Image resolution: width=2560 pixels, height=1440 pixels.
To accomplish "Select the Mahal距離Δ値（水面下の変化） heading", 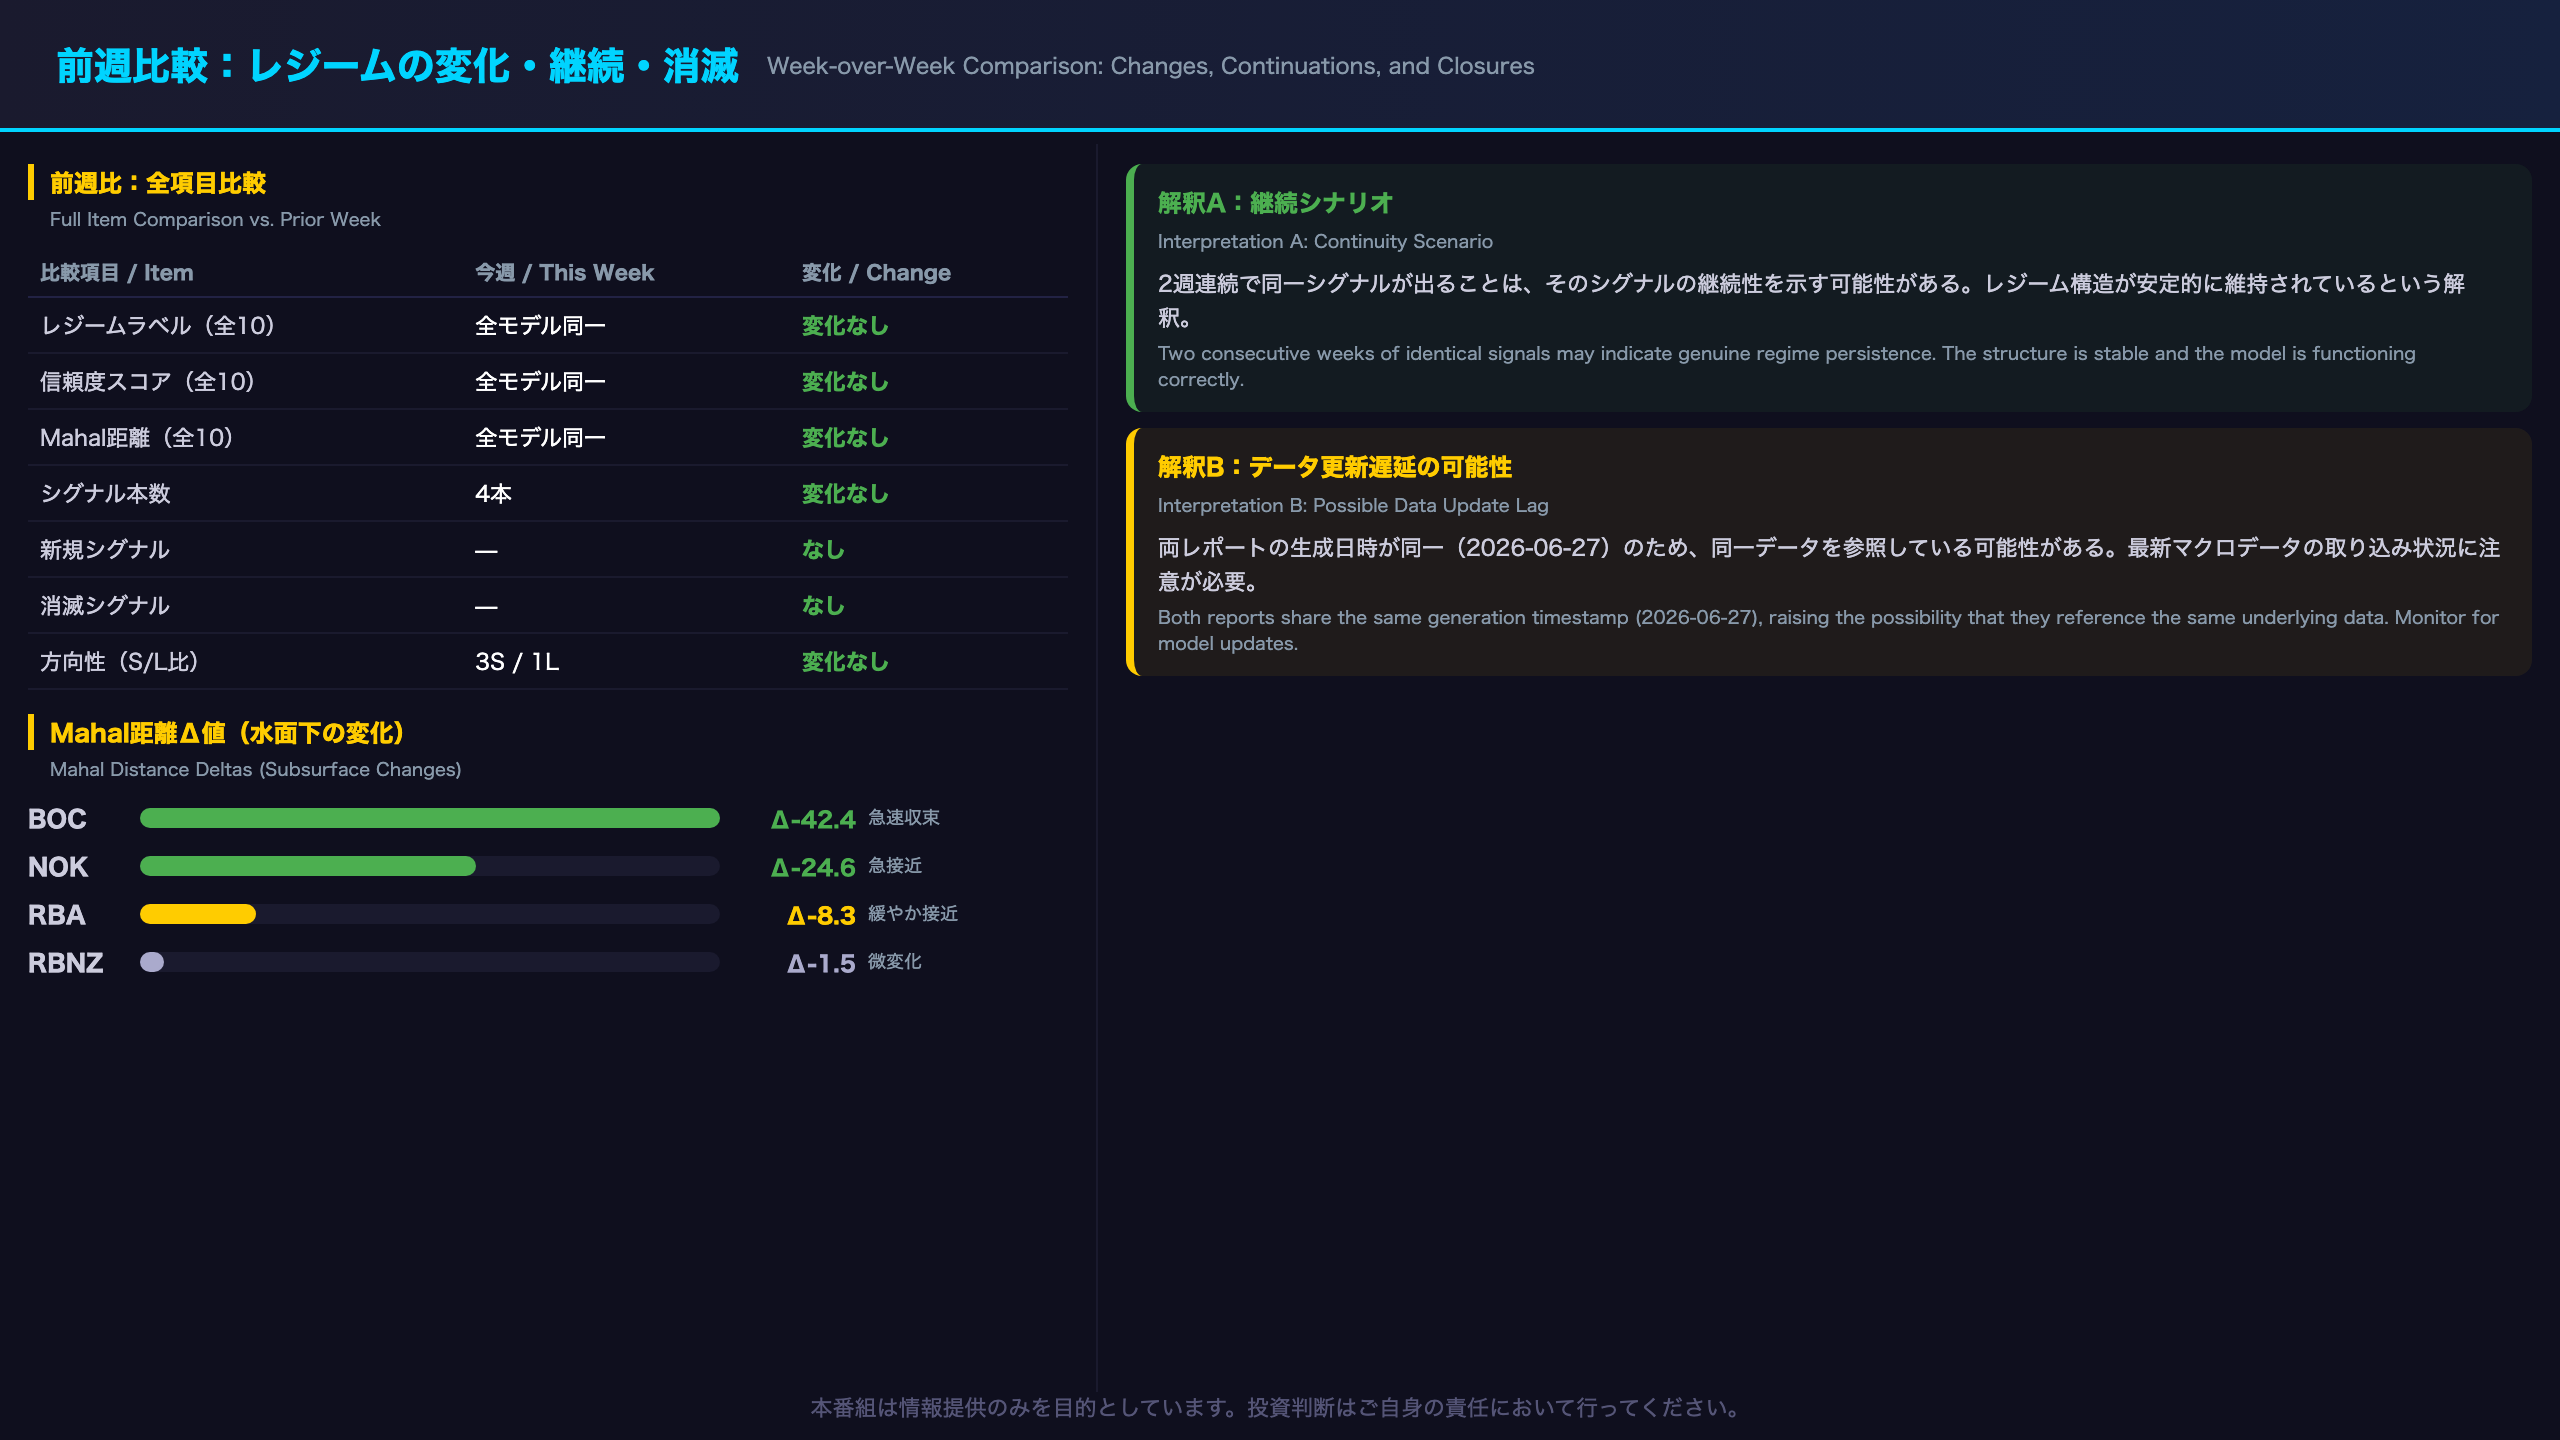I will click(x=227, y=733).
